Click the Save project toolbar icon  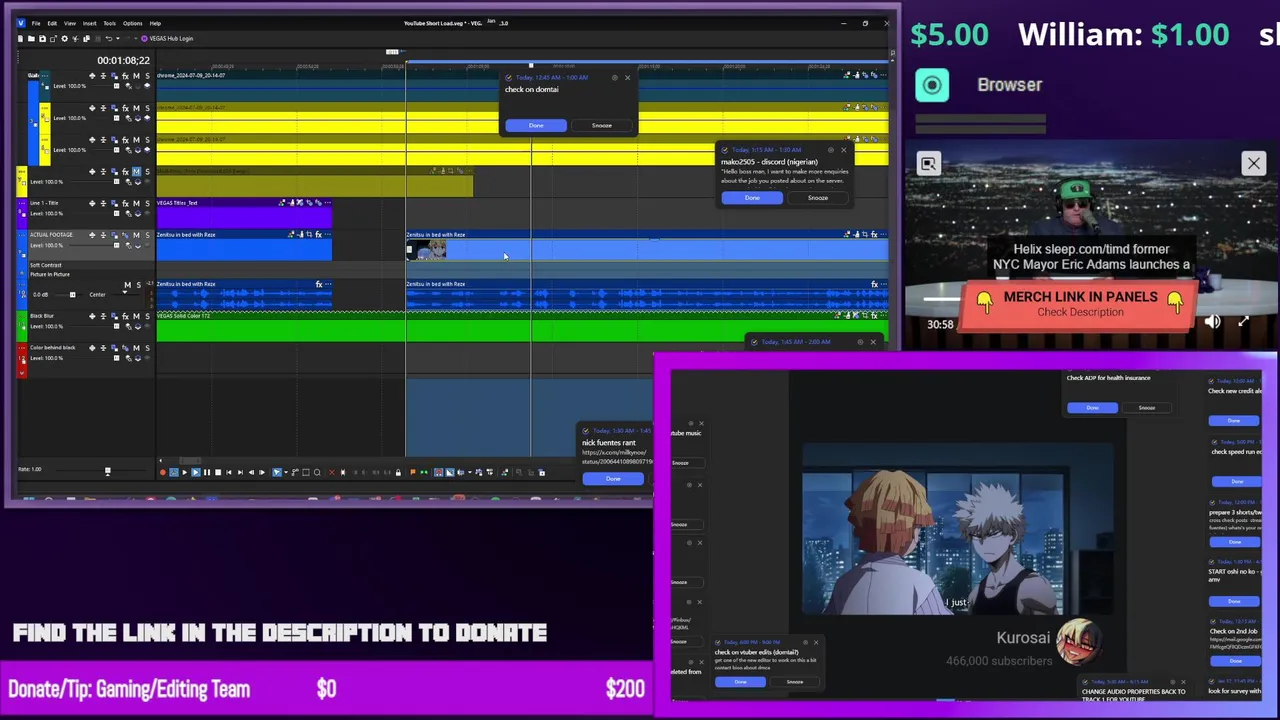pyautogui.click(x=42, y=38)
